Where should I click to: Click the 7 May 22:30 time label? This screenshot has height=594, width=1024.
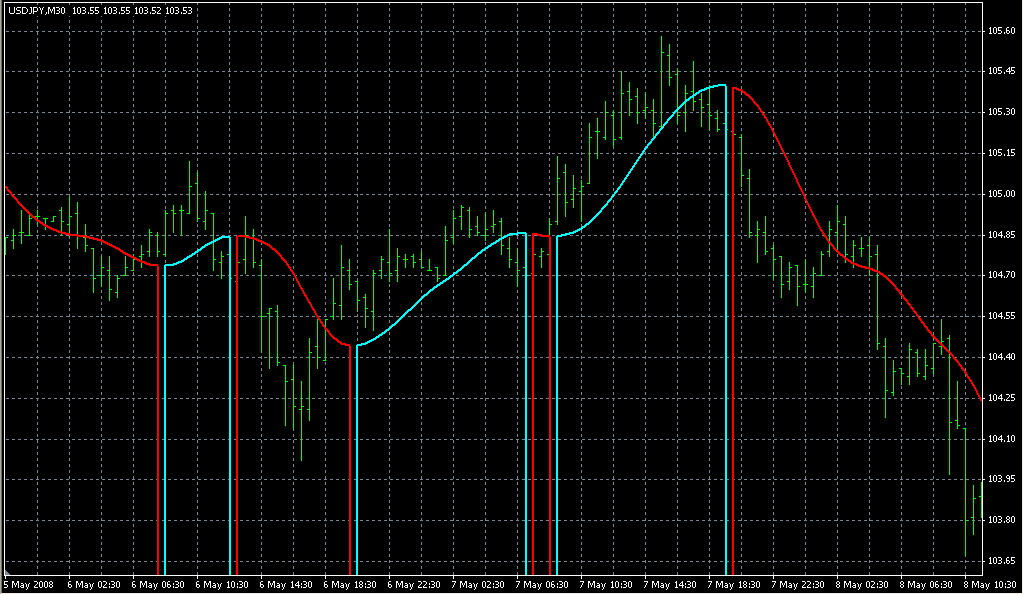(799, 584)
